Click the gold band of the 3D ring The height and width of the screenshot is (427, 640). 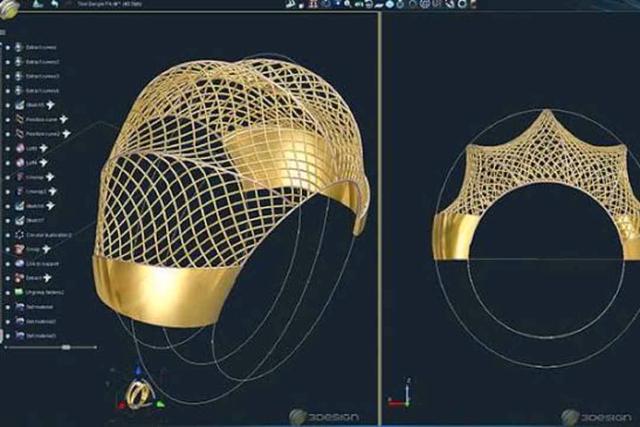(168, 288)
